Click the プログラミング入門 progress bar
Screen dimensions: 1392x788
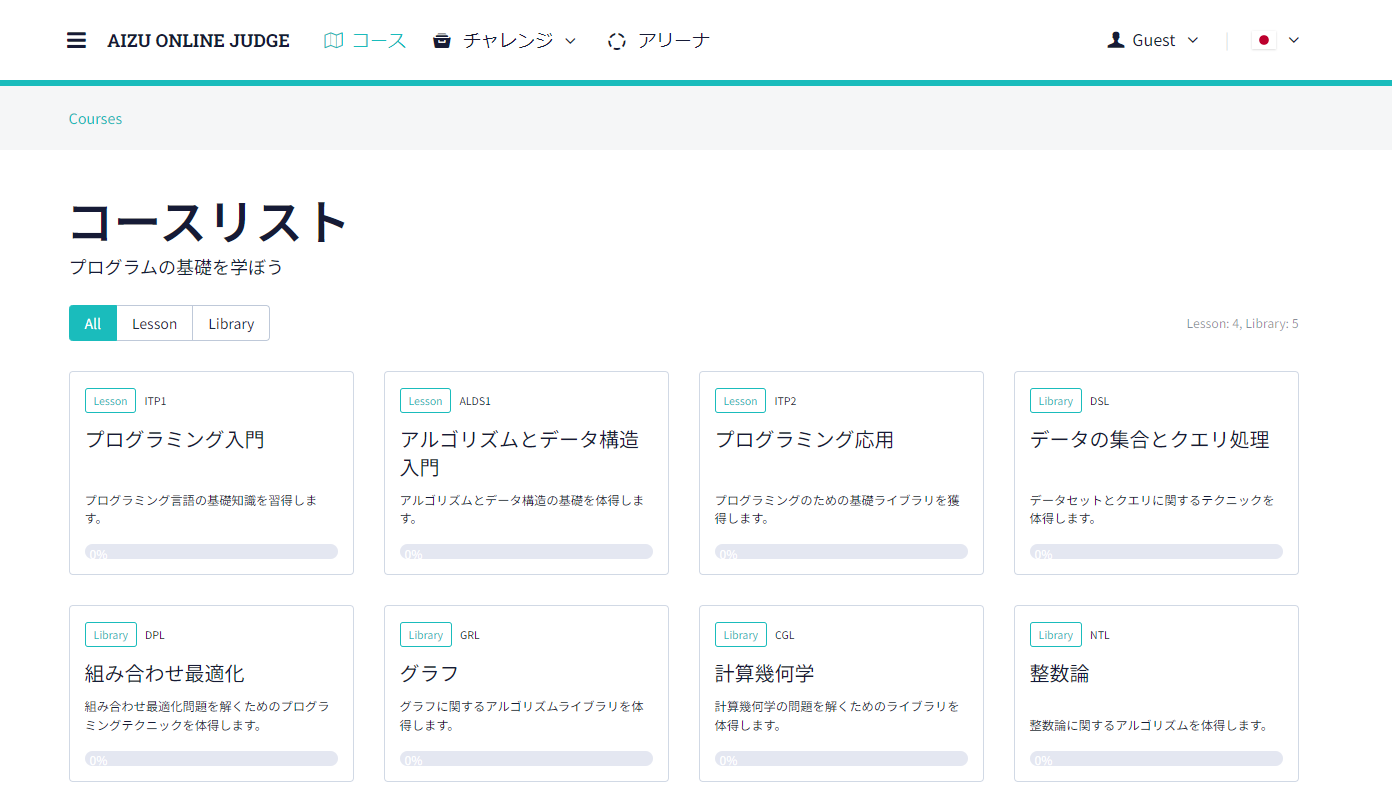211,552
